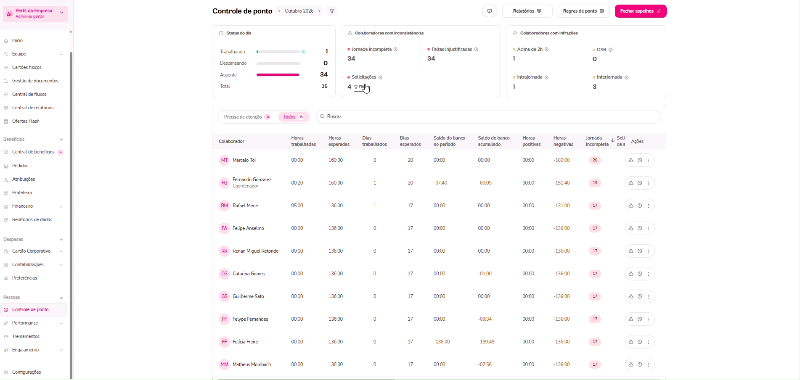Expand the Equipe sidebar submenu
Image resolution: width=800 pixels, height=380 pixels.
[61, 54]
